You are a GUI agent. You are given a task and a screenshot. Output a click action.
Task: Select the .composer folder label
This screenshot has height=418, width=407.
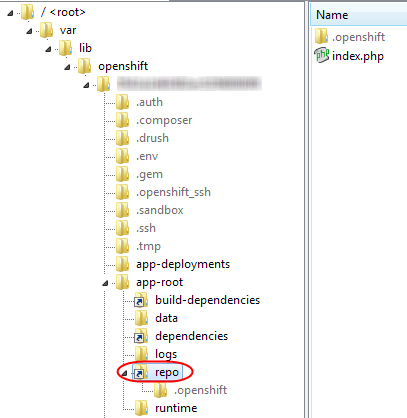tap(164, 120)
